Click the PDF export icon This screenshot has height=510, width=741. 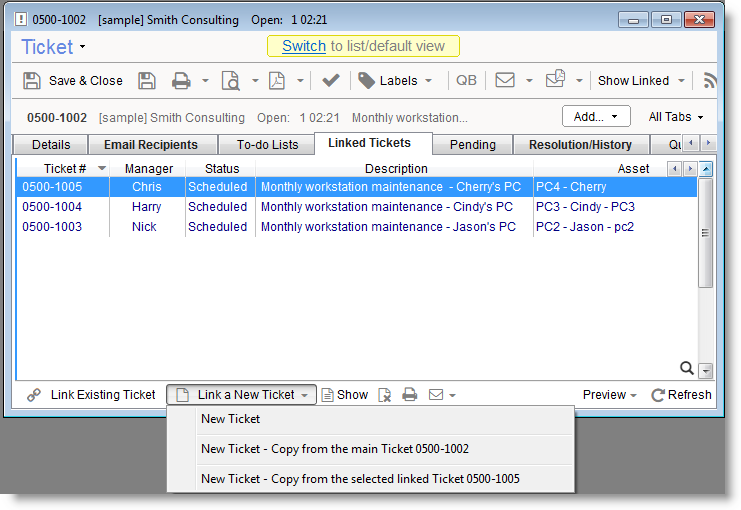click(276, 81)
